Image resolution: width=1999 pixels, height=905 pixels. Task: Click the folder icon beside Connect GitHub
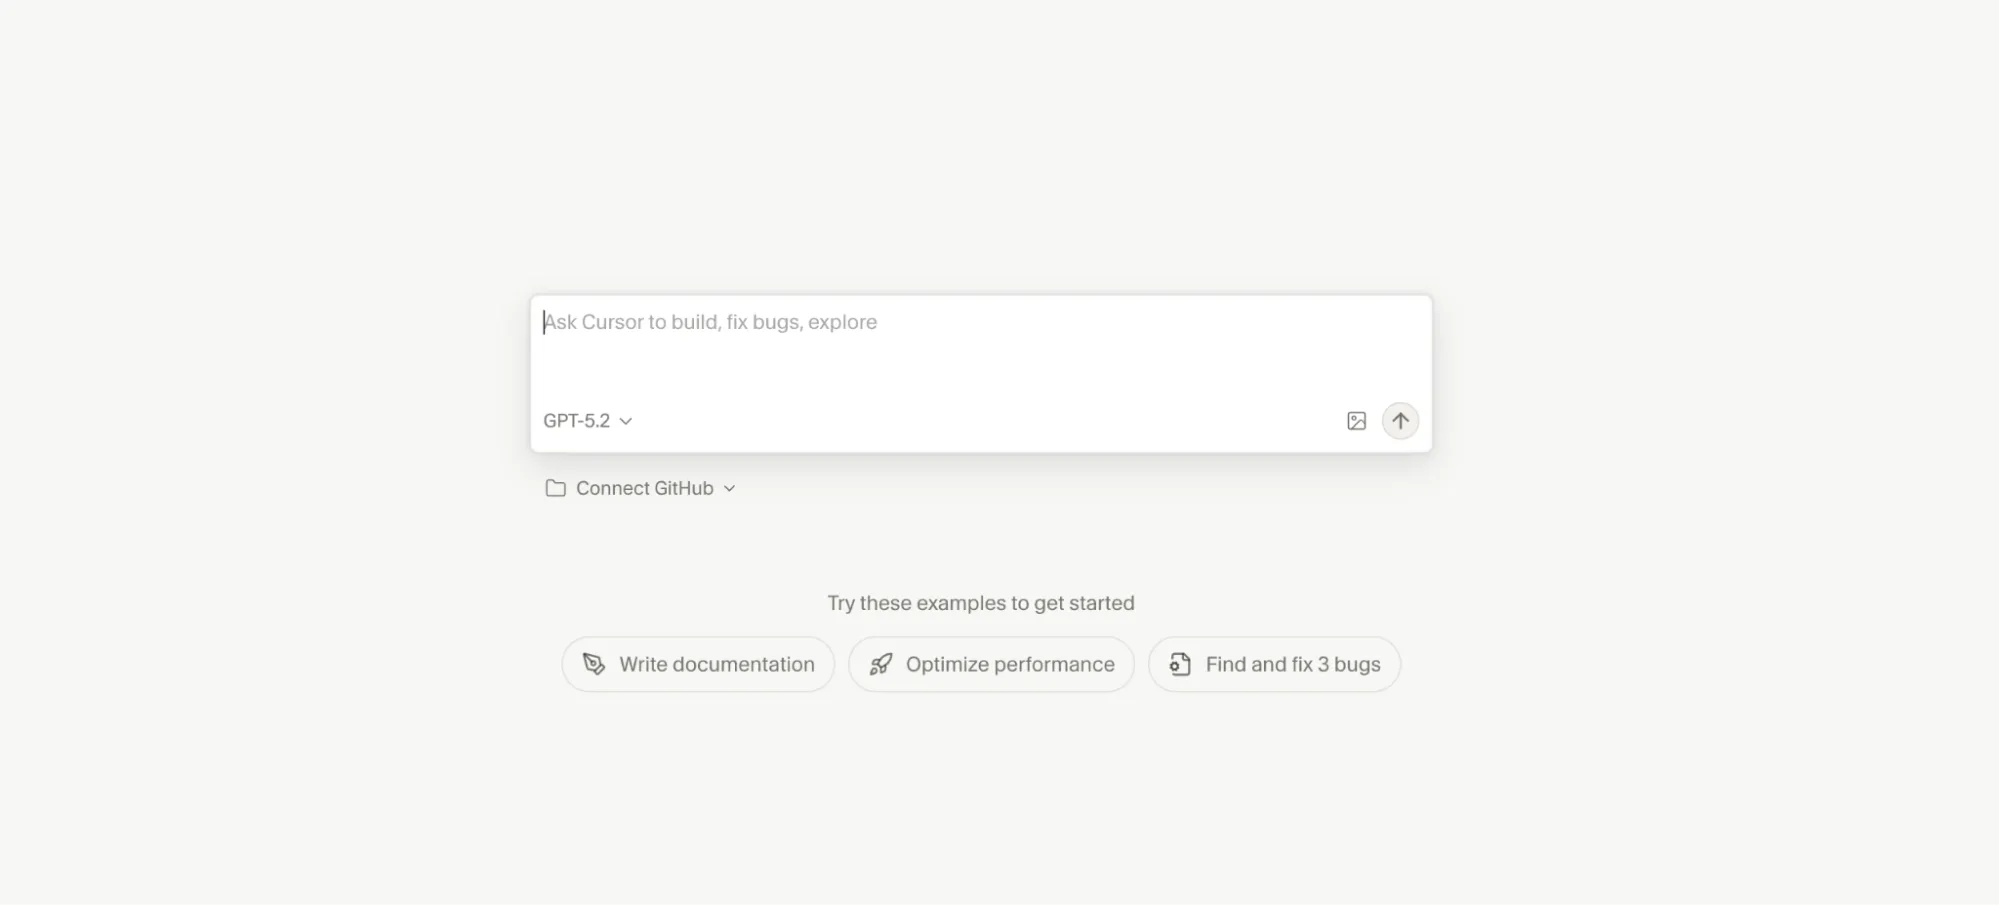(555, 488)
